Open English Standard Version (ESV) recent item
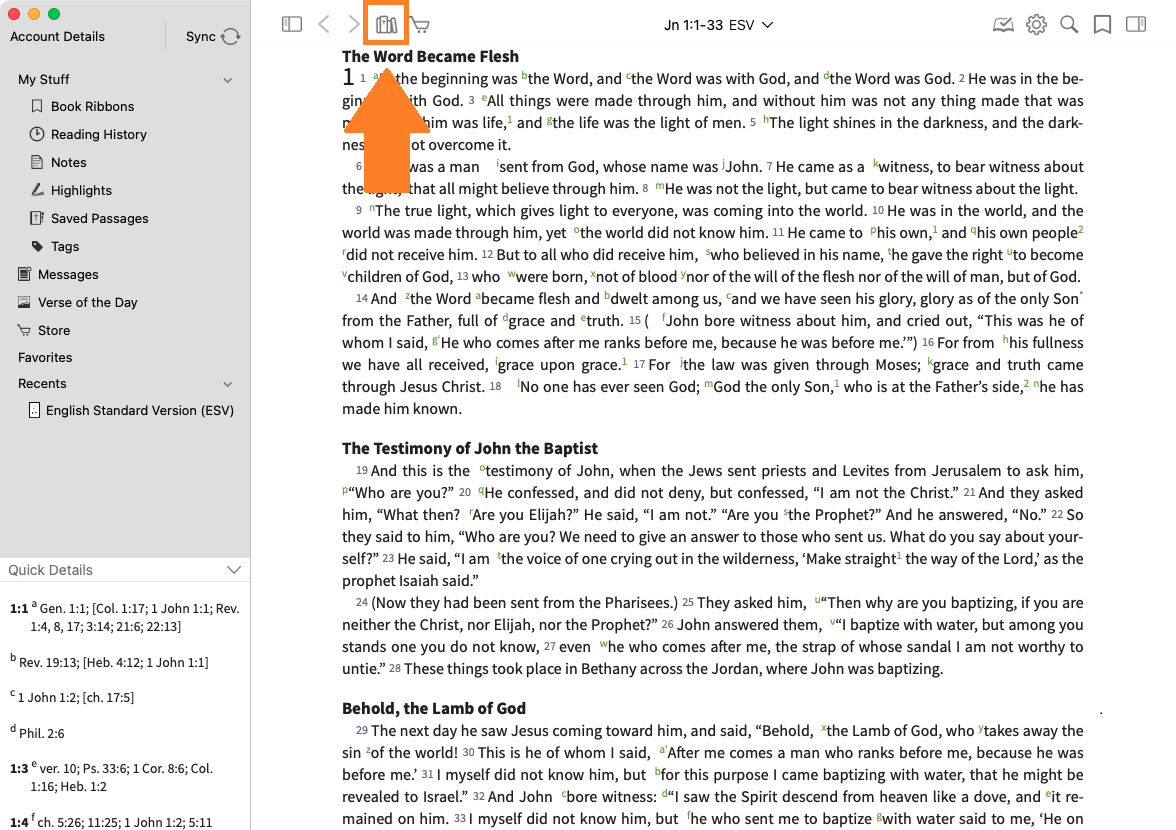Image resolution: width=1176 pixels, height=830 pixels. coord(139,411)
